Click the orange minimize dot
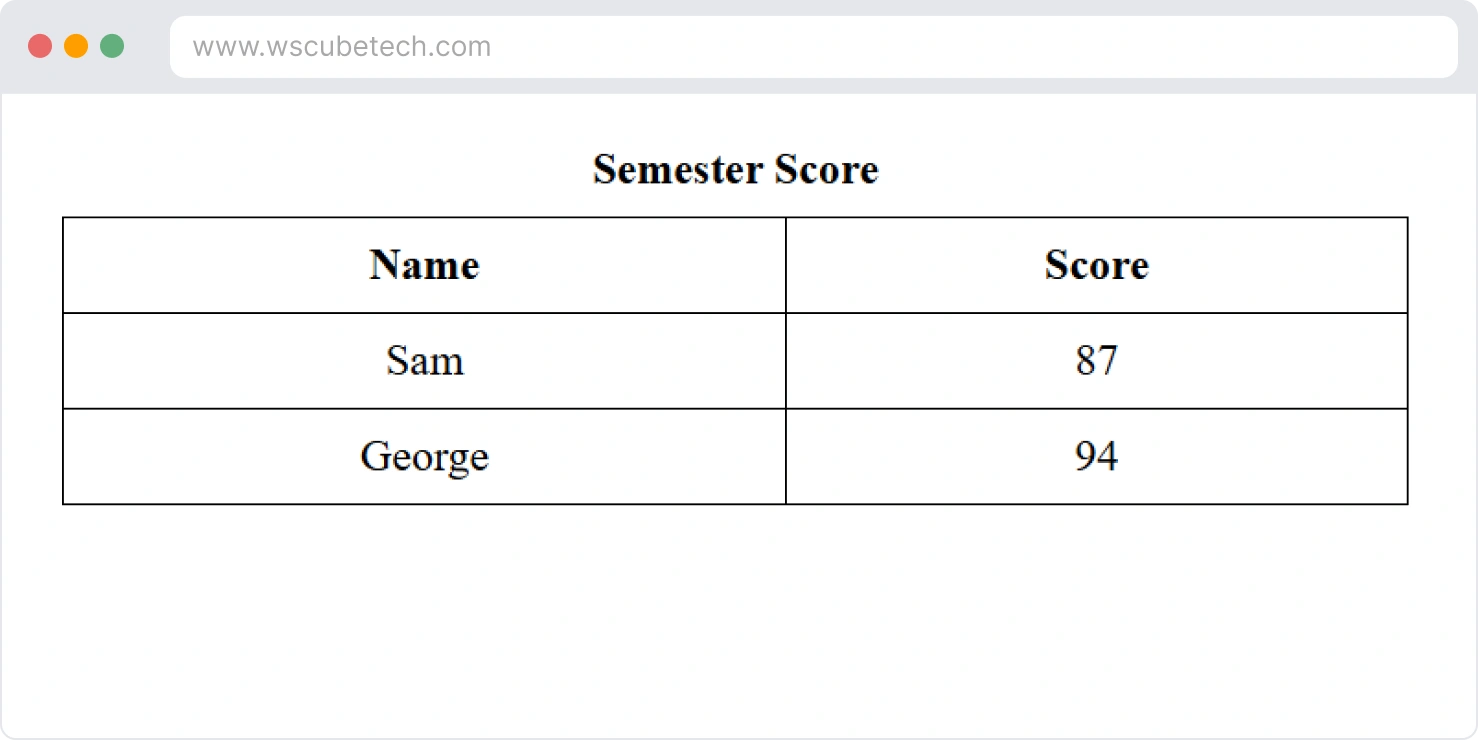This screenshot has height=740, width=1478. (76, 46)
